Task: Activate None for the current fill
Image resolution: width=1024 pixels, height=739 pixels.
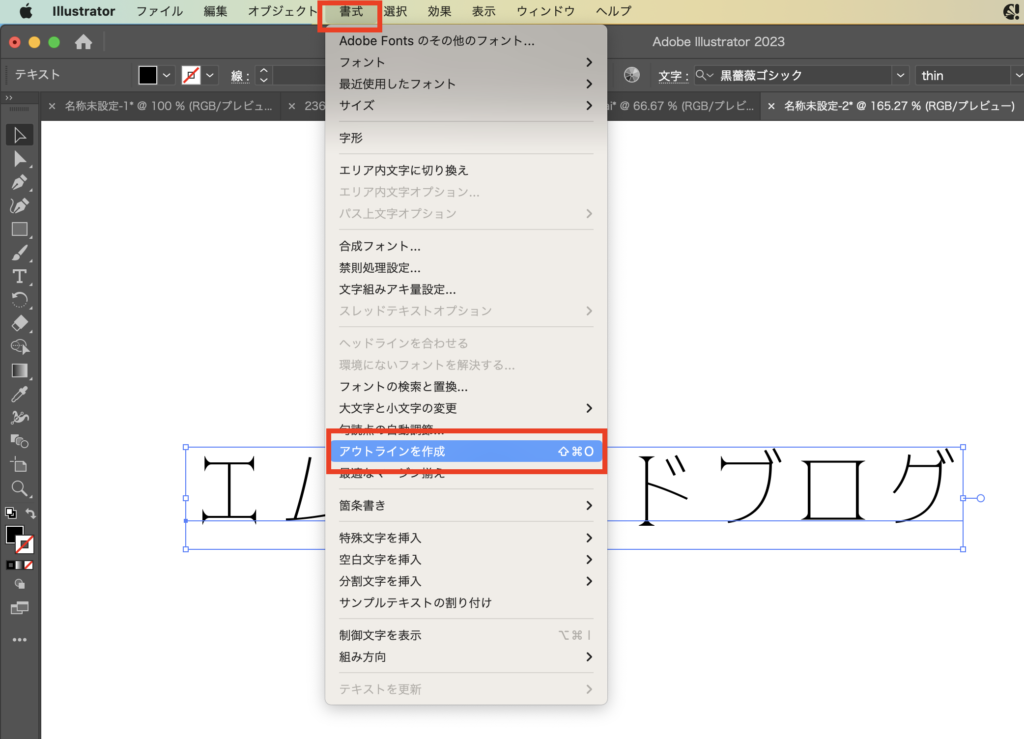Action: pyautogui.click(x=29, y=565)
